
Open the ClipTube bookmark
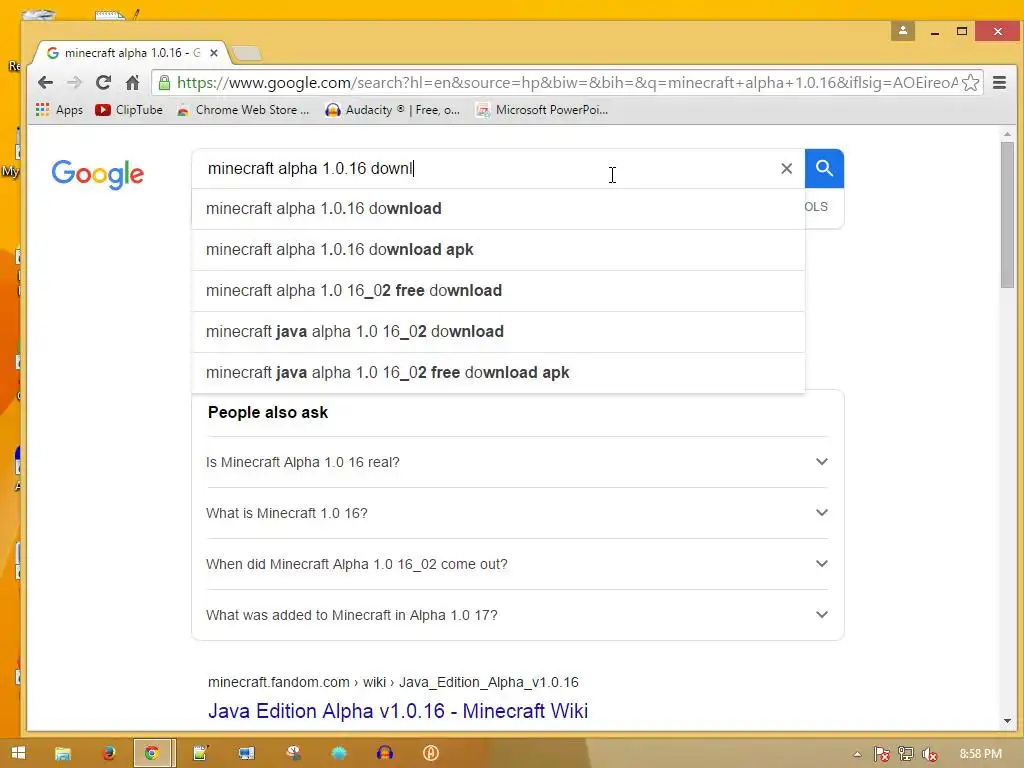[x=129, y=110]
